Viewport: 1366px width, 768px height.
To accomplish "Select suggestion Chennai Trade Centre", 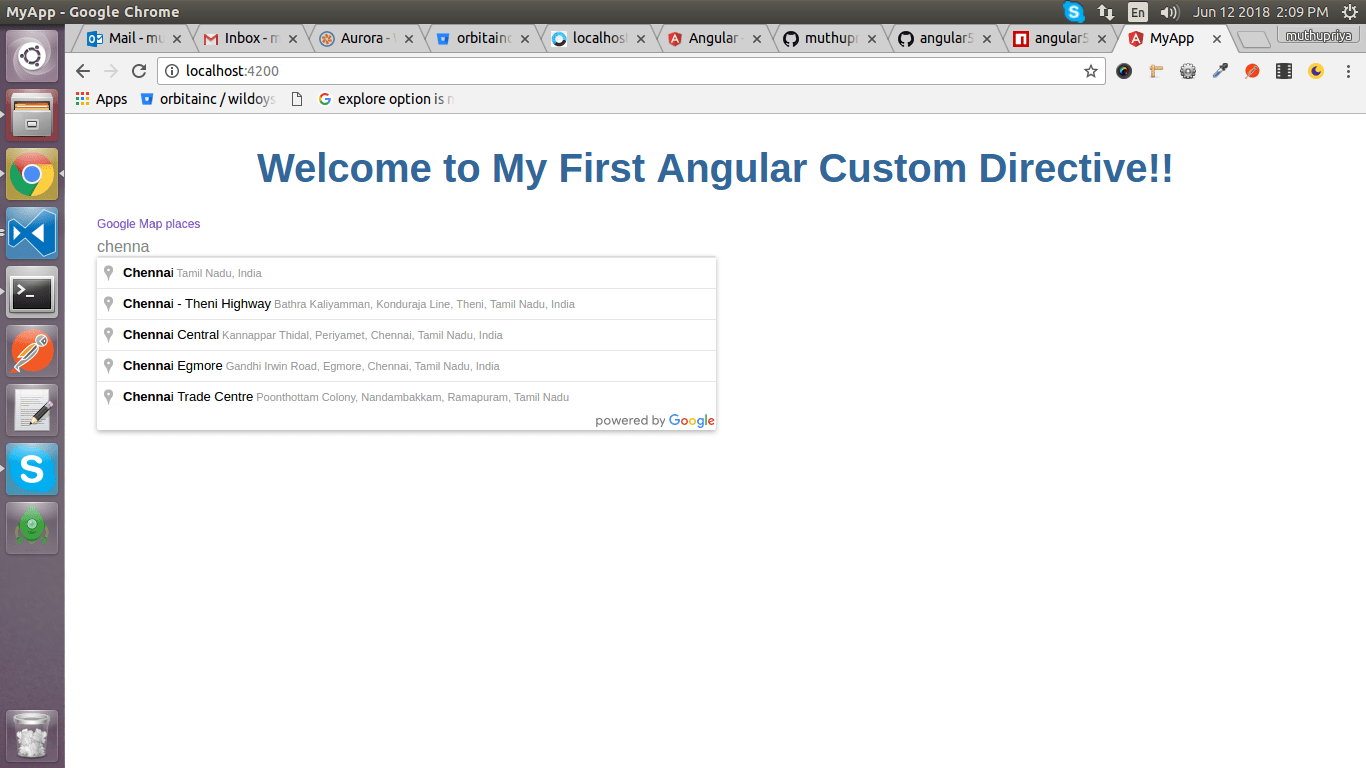I will [406, 397].
